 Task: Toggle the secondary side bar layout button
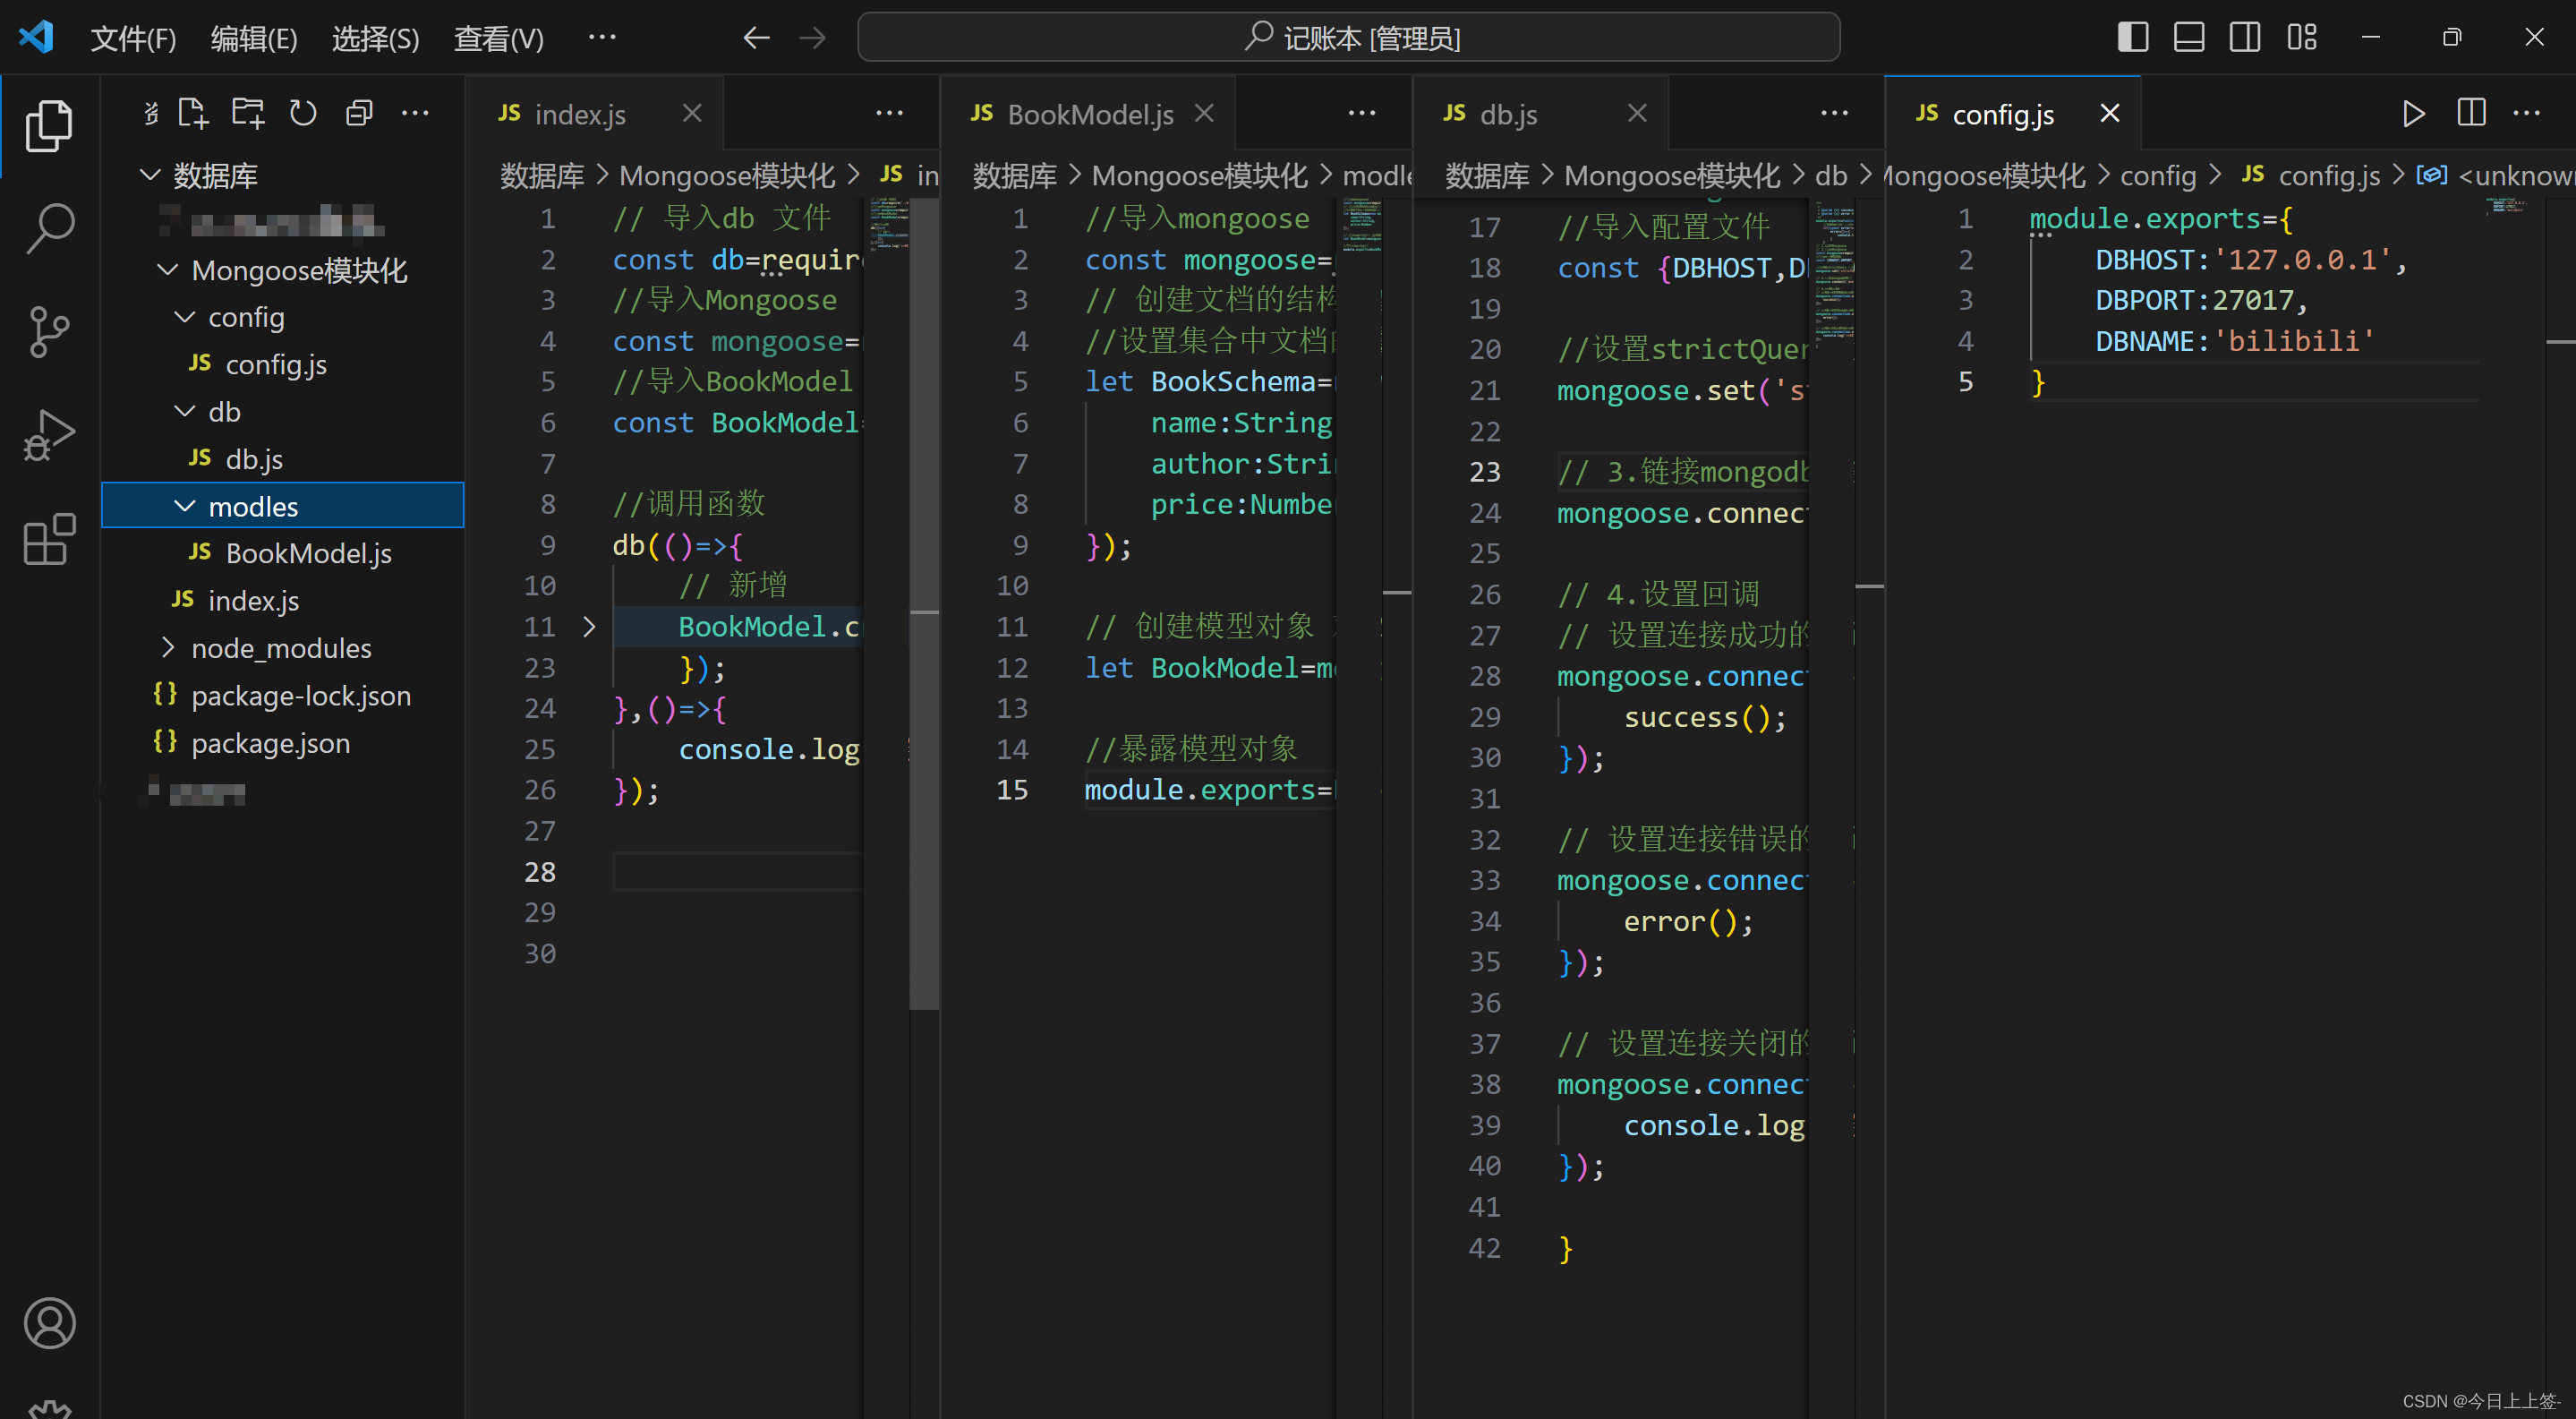click(2245, 38)
